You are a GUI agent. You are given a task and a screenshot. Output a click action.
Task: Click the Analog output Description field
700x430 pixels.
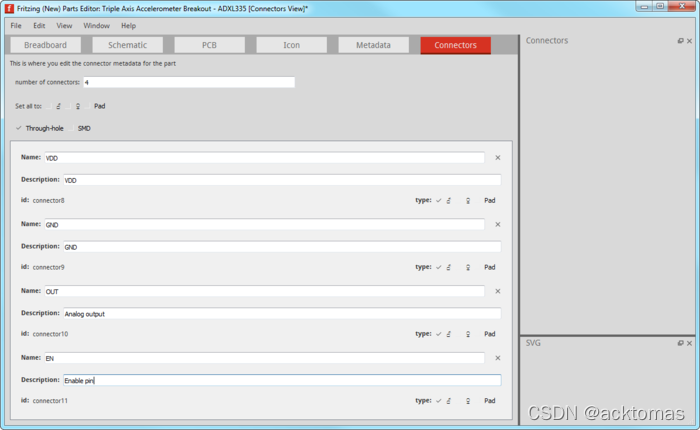[282, 313]
